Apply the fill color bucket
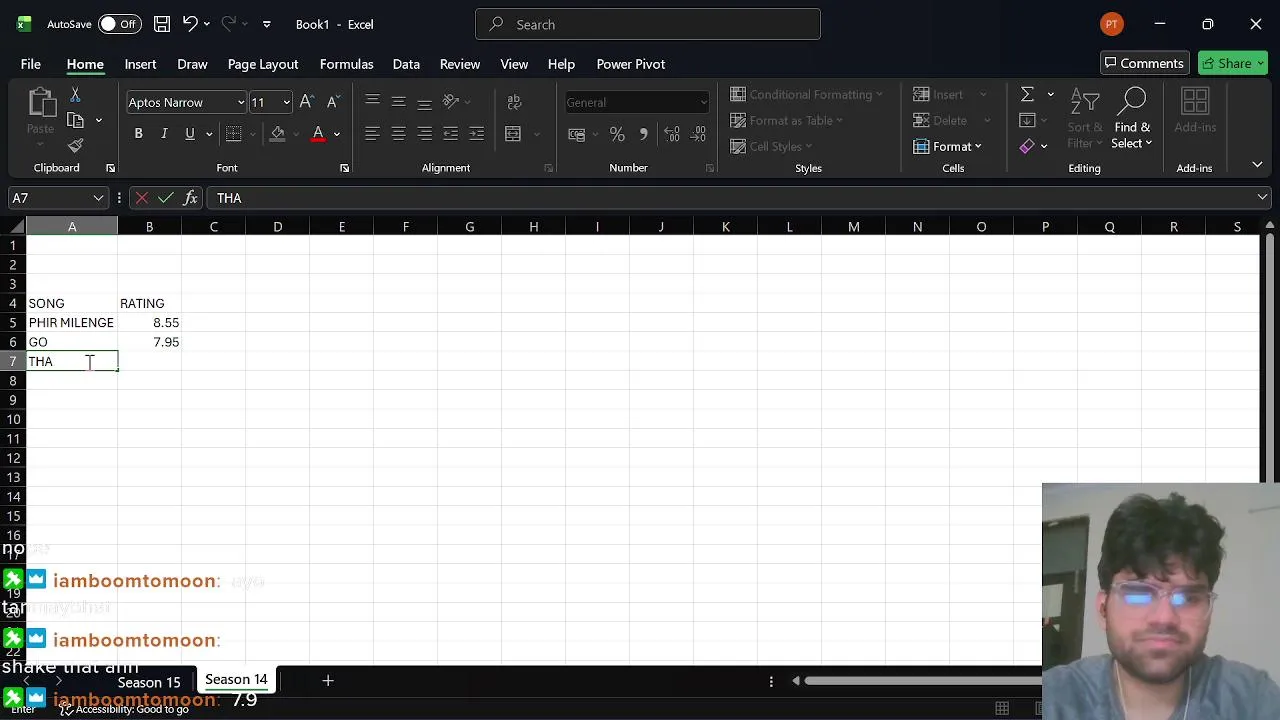This screenshot has width=1280, height=720. pos(278,134)
